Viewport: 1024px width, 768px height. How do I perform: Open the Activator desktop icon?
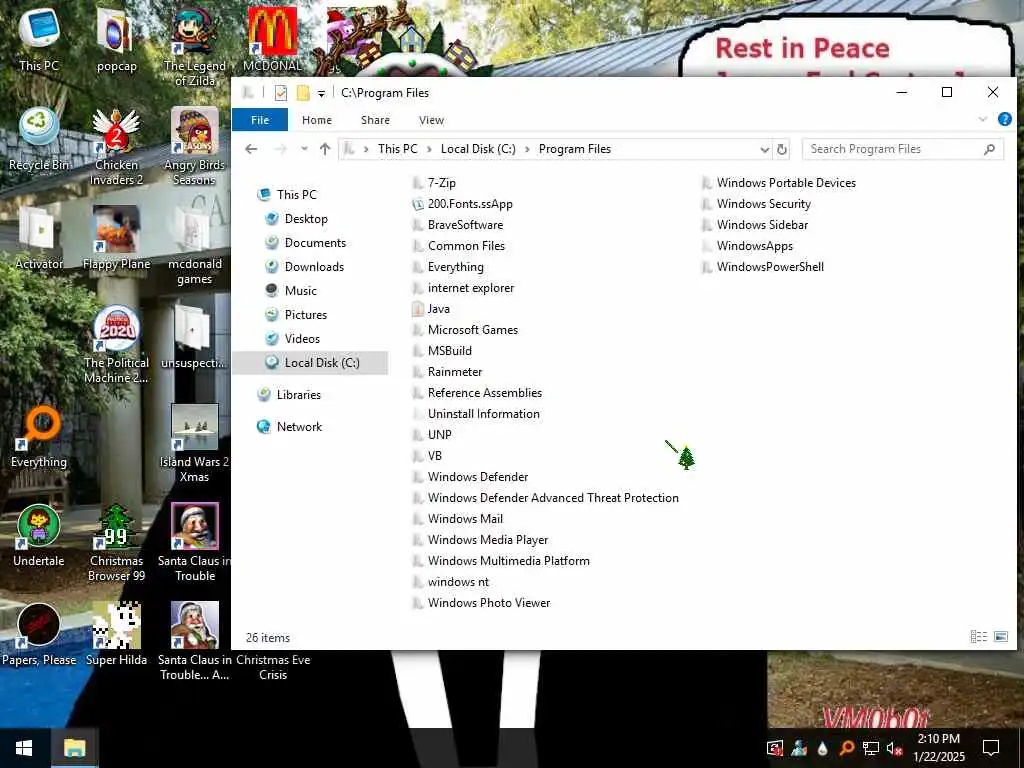[39, 238]
